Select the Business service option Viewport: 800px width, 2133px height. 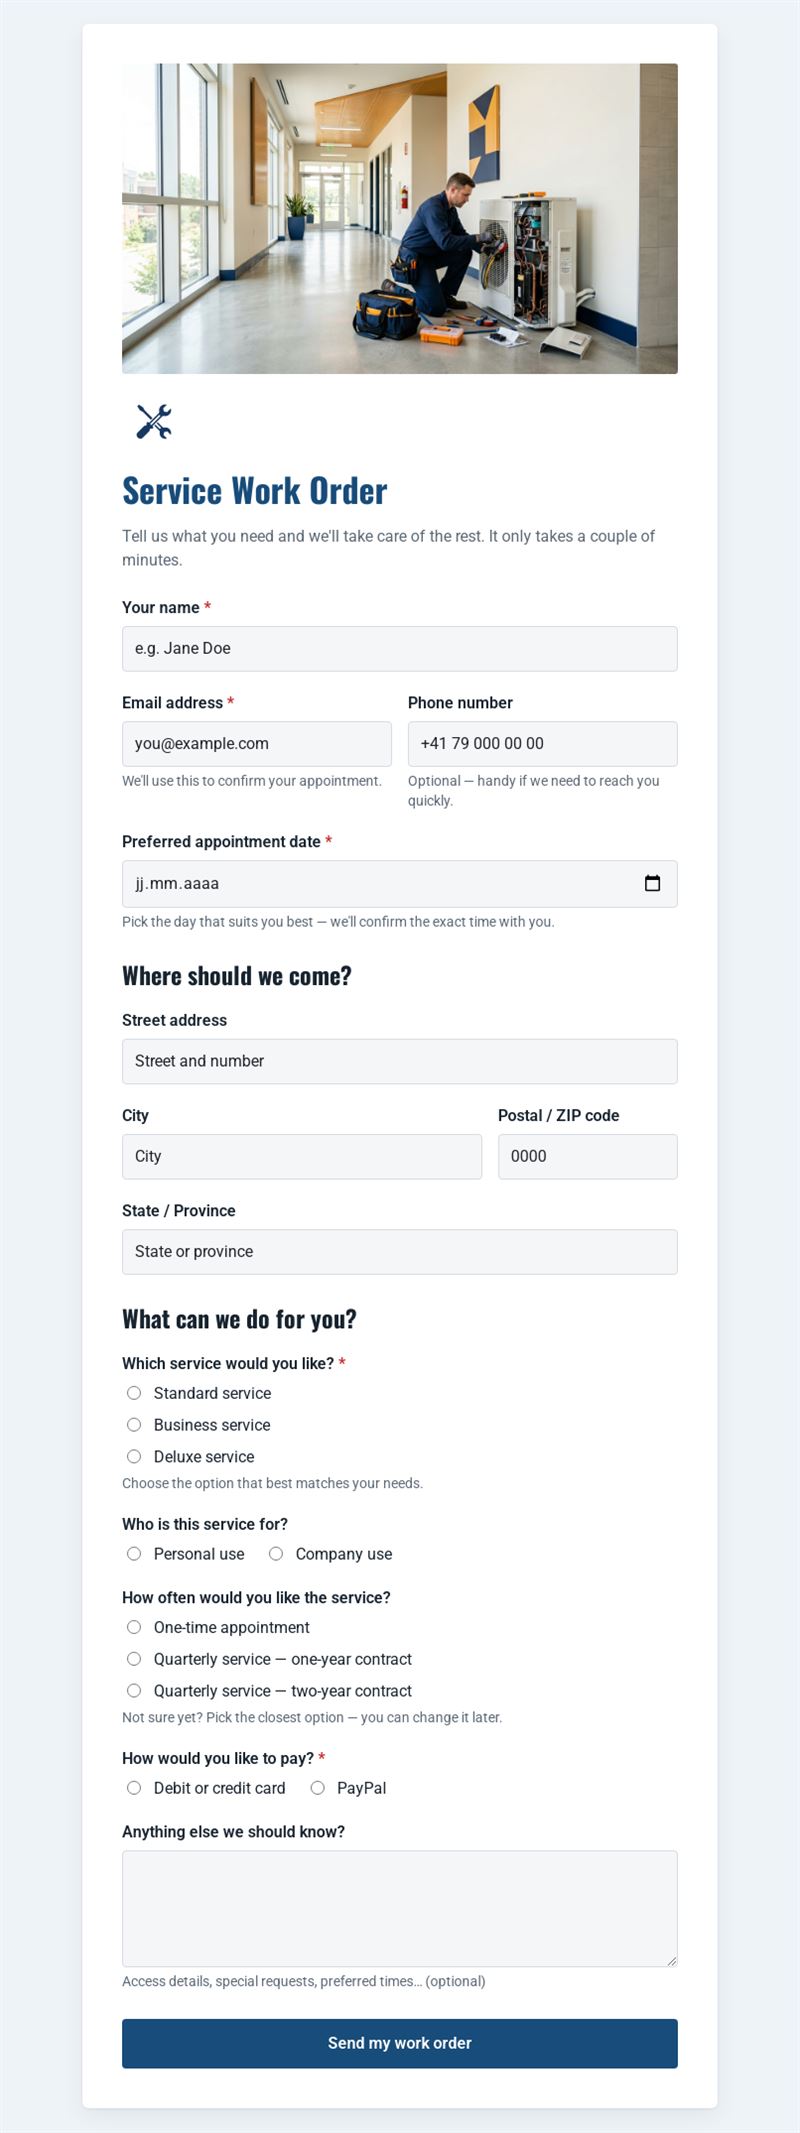134,1425
